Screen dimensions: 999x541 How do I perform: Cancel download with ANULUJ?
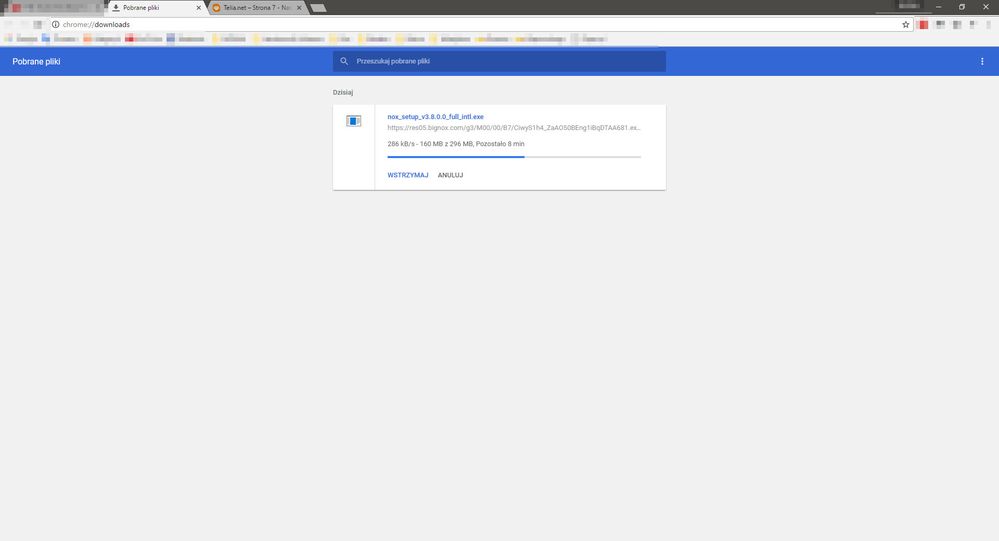(x=450, y=175)
